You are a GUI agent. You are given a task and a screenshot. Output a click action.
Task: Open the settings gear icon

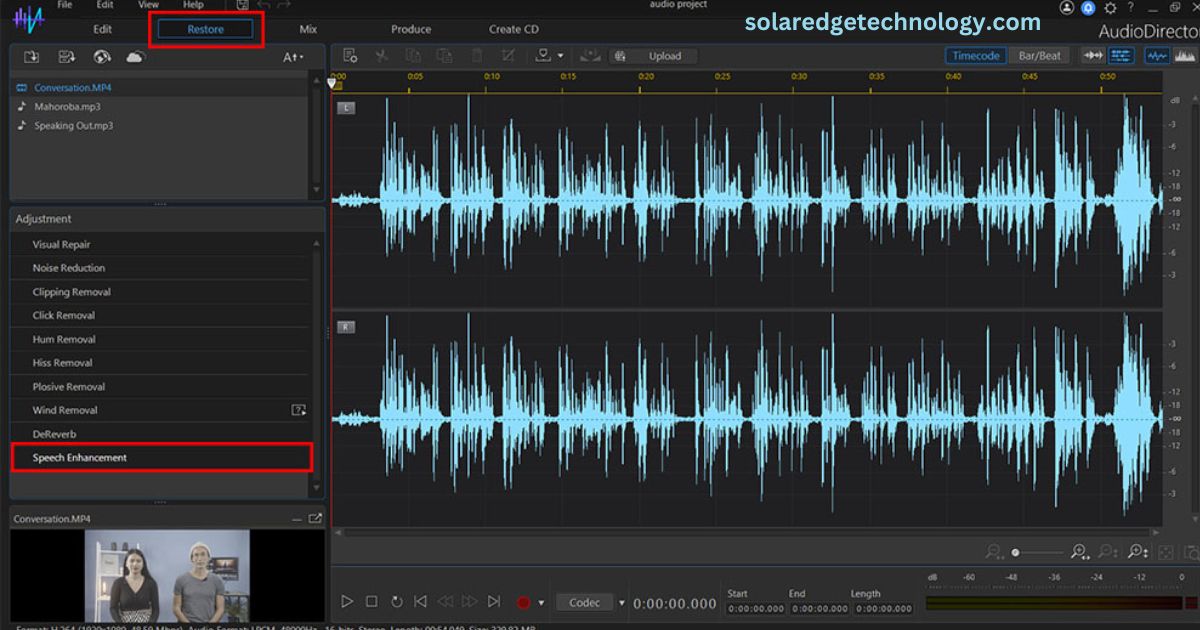pos(1110,7)
